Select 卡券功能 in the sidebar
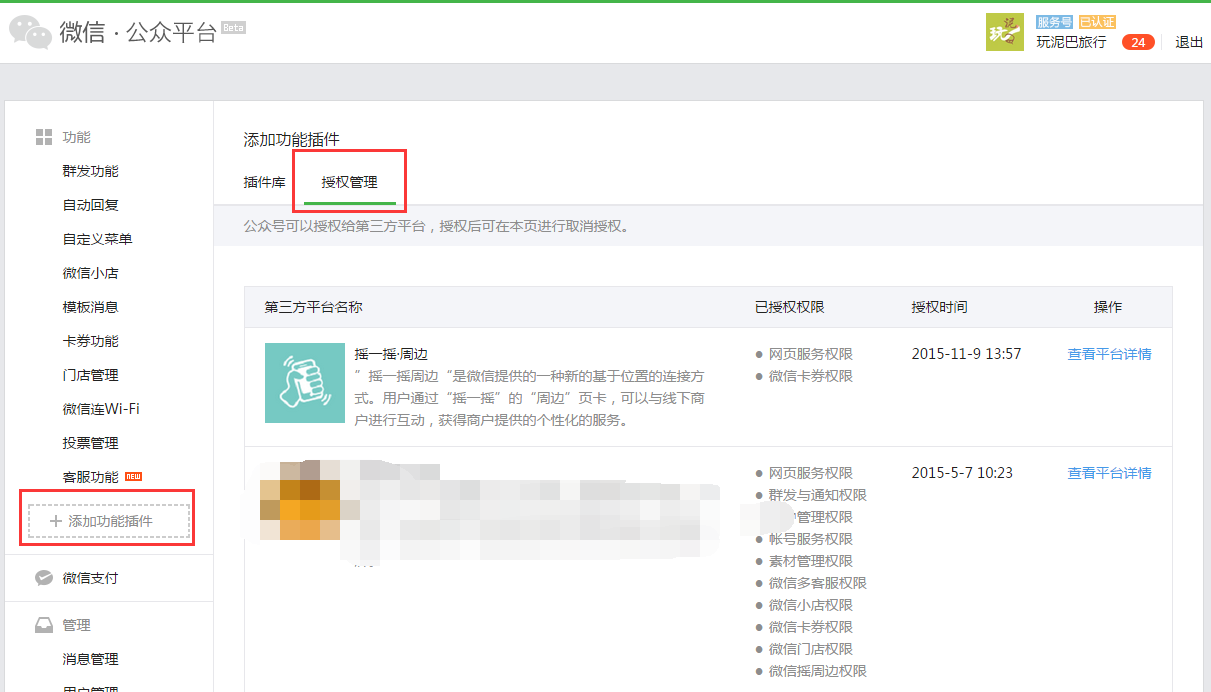This screenshot has width=1211, height=692. coord(90,341)
